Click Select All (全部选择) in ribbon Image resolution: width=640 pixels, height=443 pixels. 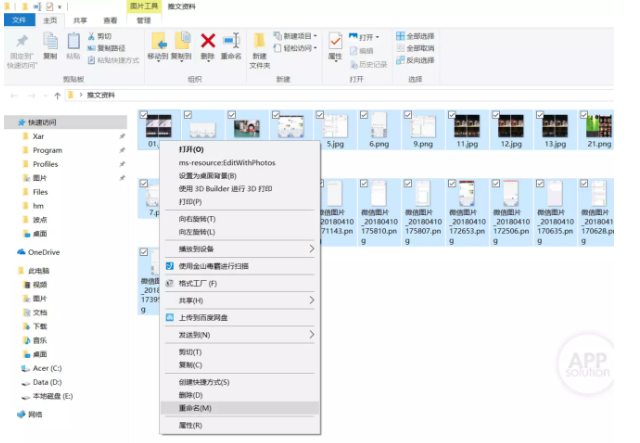(x=418, y=35)
